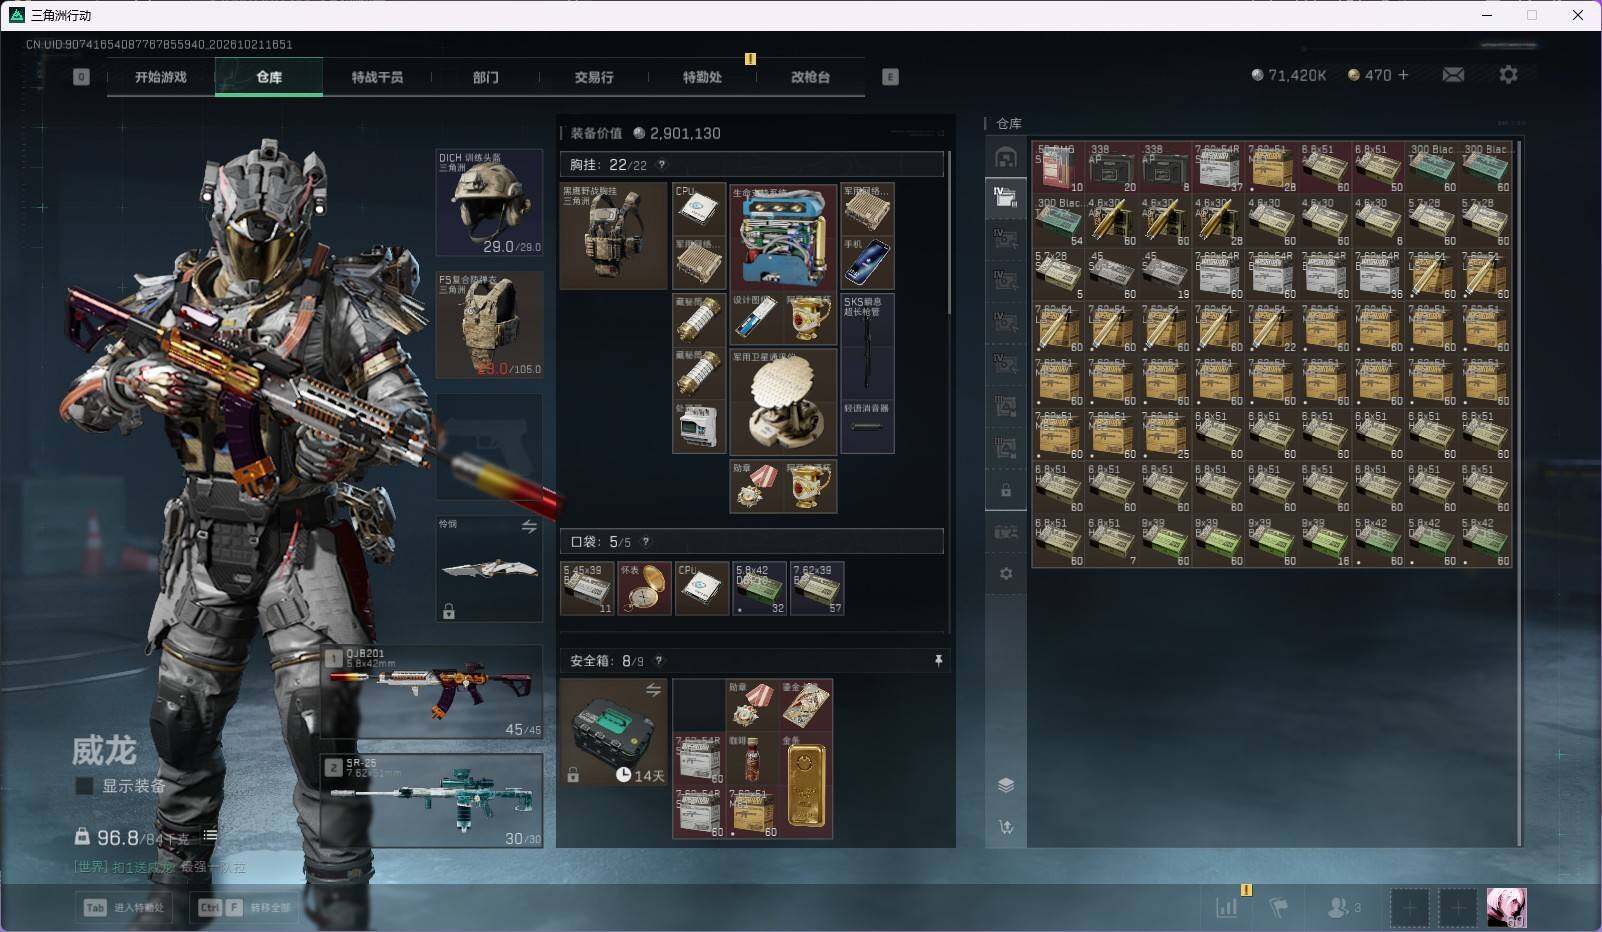Open the locked stash slot icon

[1006, 491]
